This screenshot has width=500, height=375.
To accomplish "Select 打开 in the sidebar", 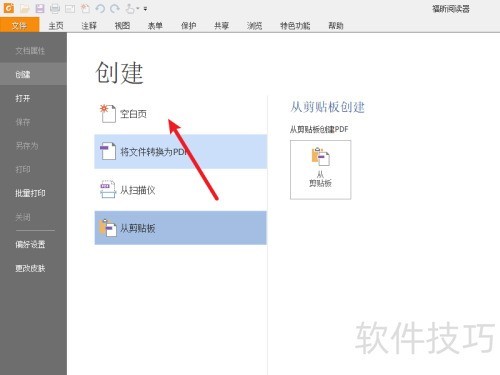I will point(33,98).
